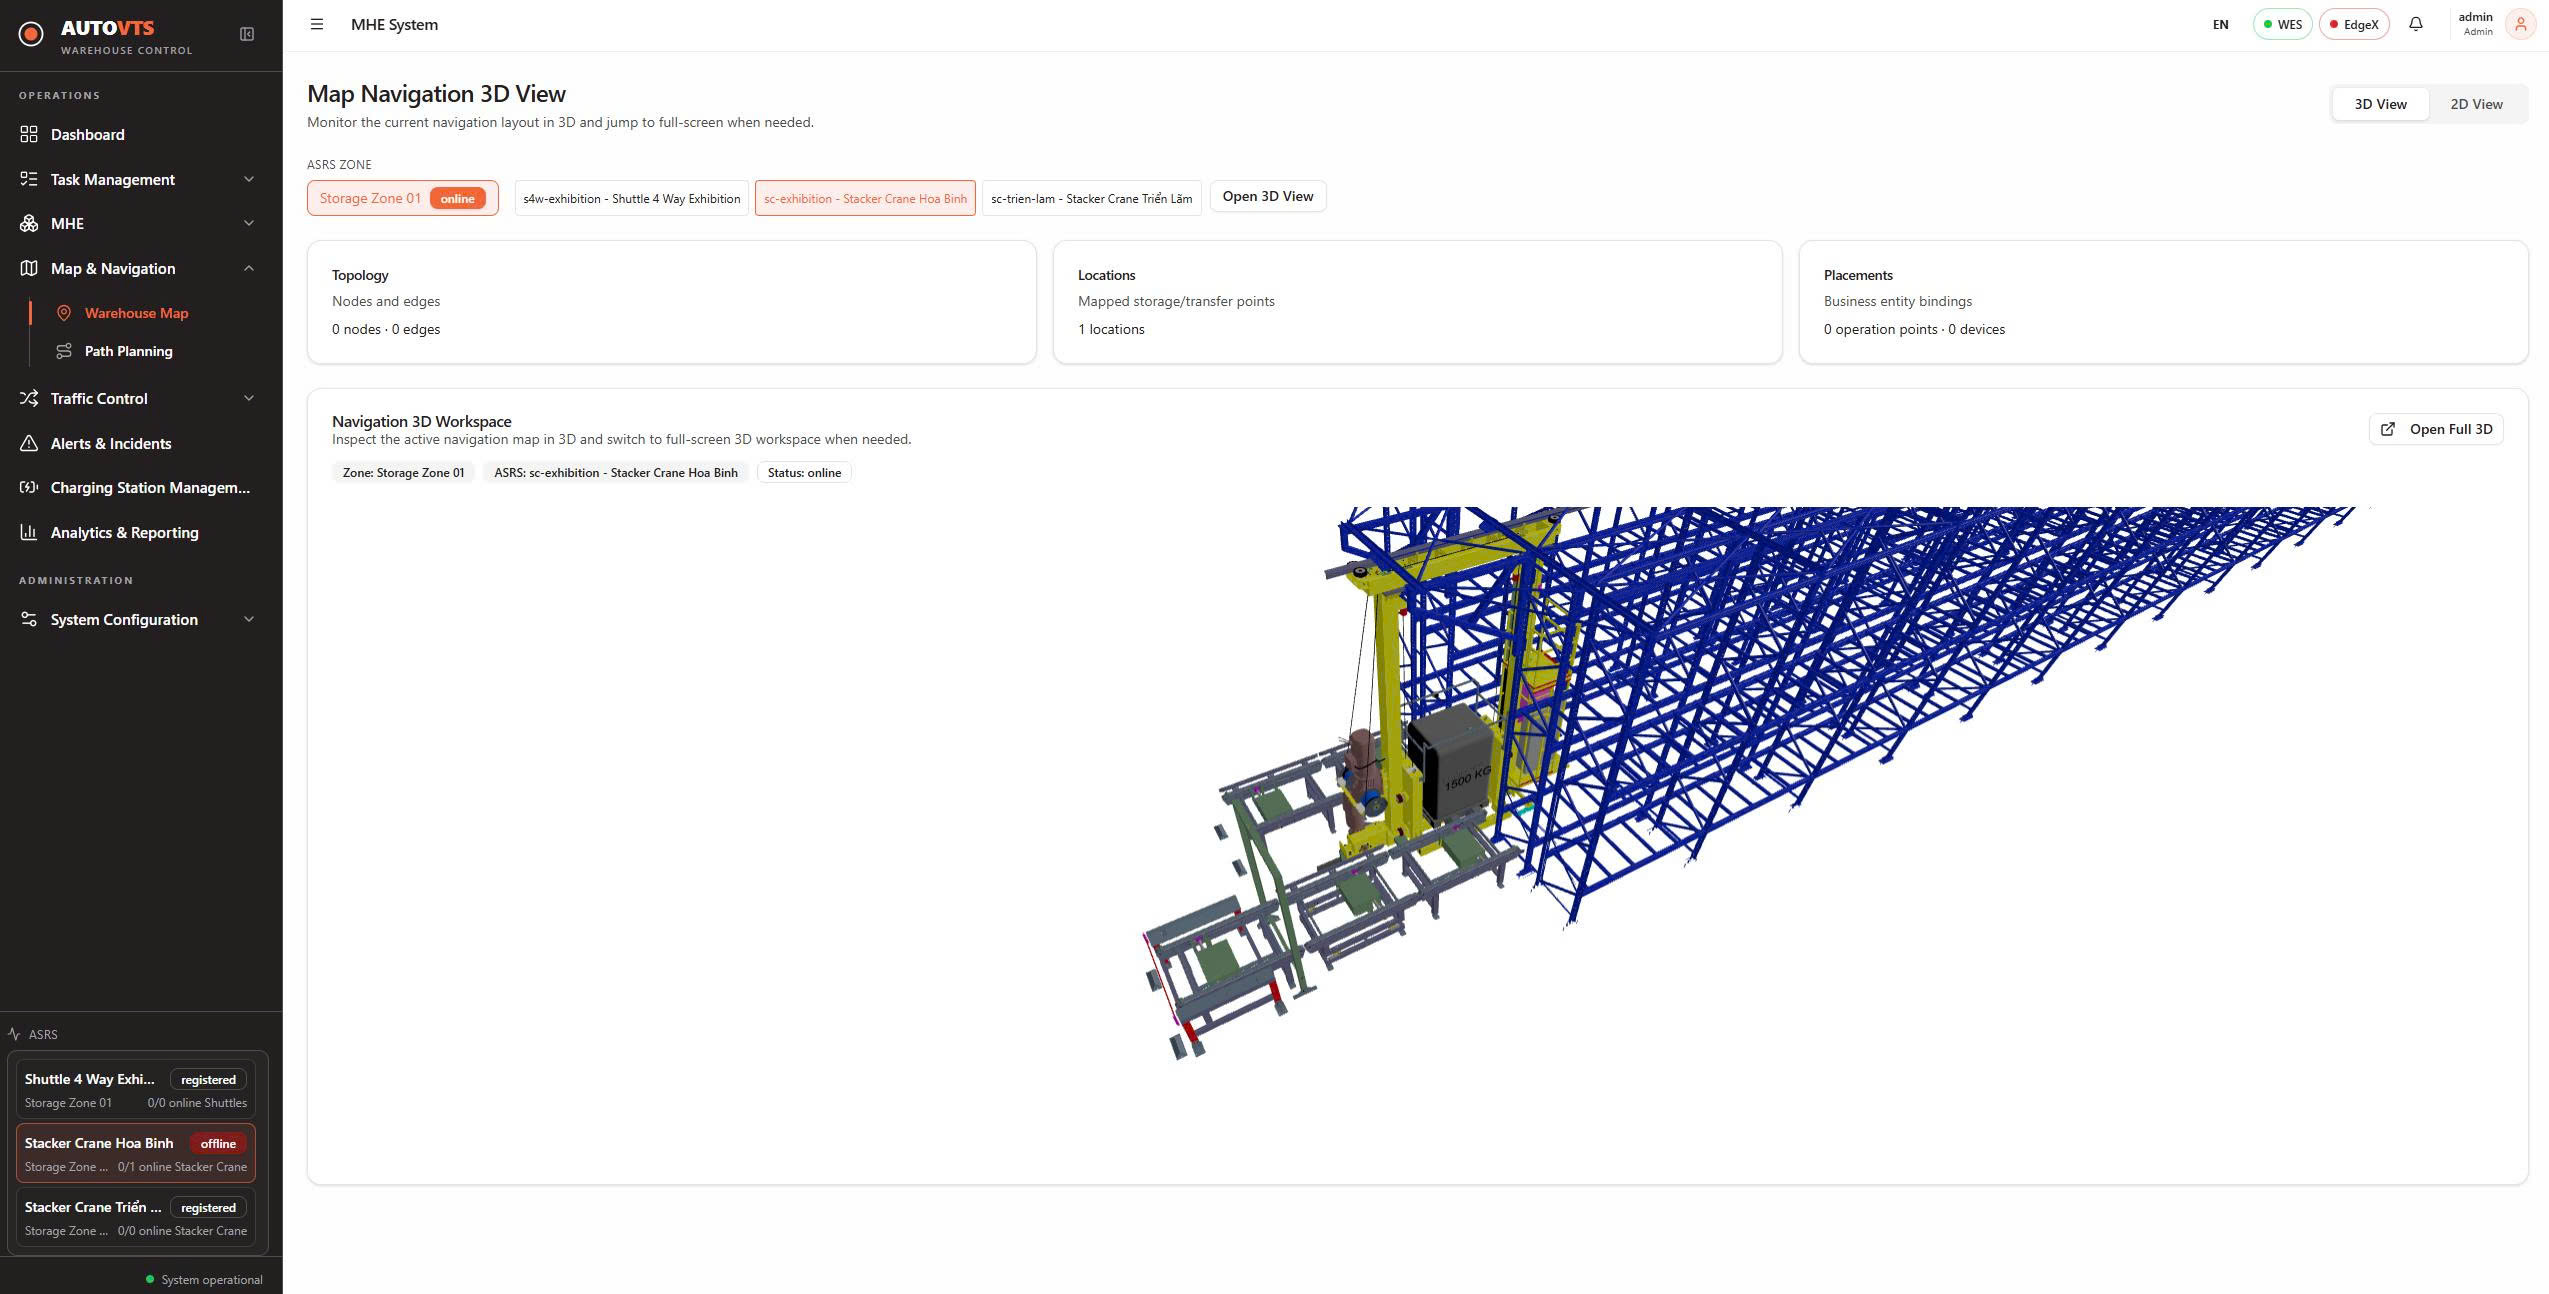Expand the MHE menu chevron
The image size is (2549, 1294).
click(x=249, y=223)
